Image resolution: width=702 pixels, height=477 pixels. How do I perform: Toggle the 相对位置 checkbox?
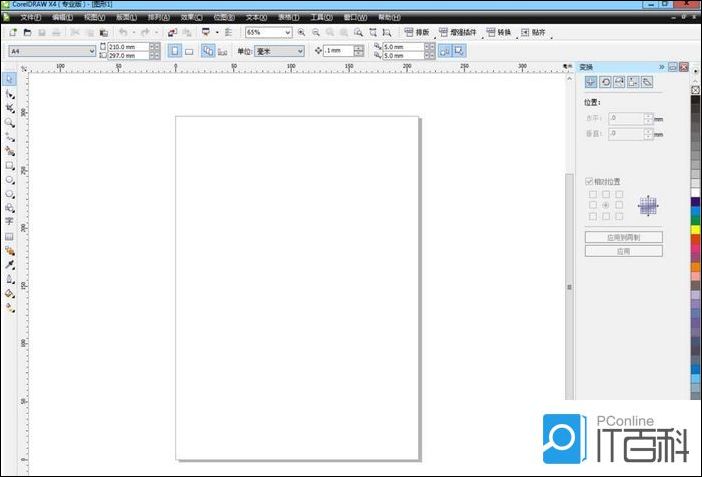tap(590, 181)
